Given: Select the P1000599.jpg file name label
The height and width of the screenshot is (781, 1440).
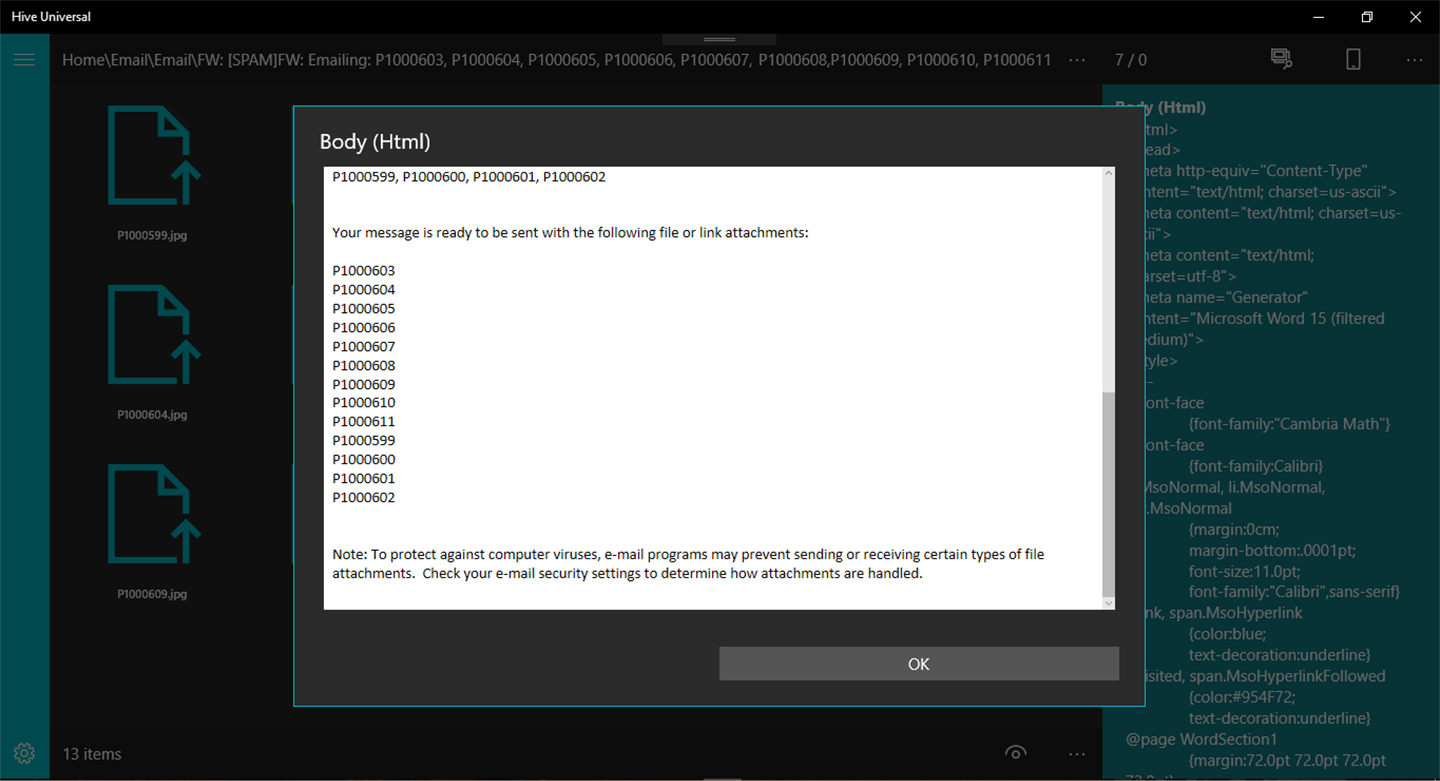Looking at the screenshot, I should (152, 236).
